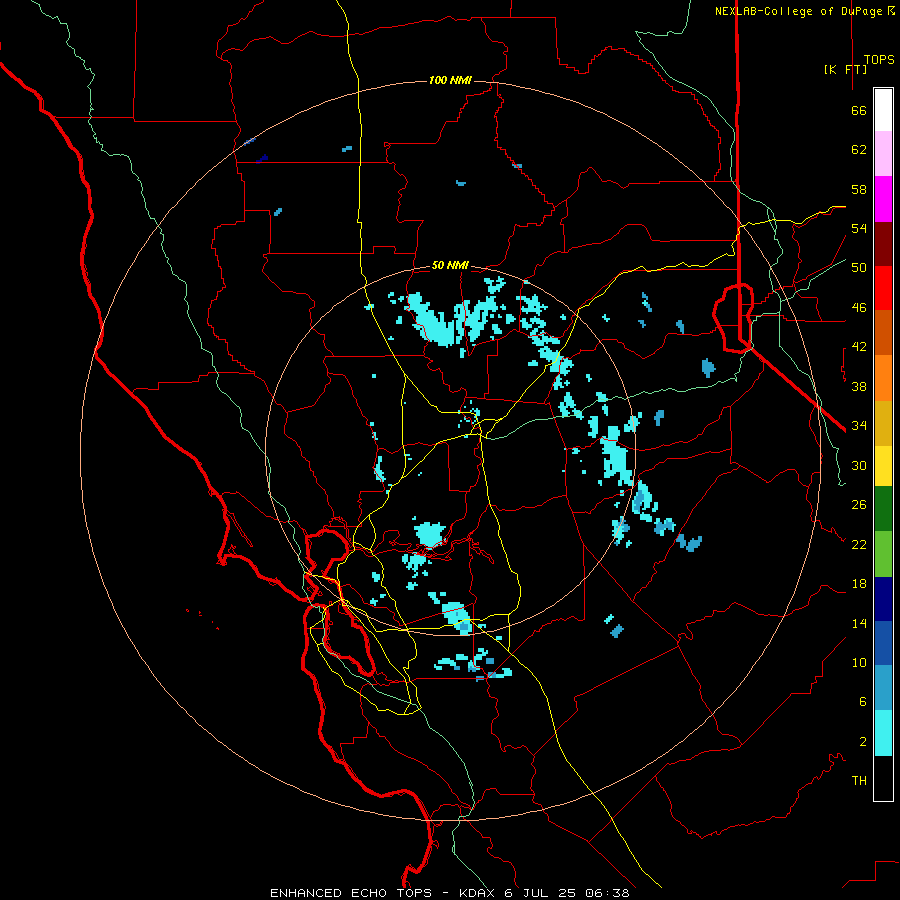900x900 pixels.
Task: Click the NEXLAB-College of DuPage header text
Action: tap(800, 11)
